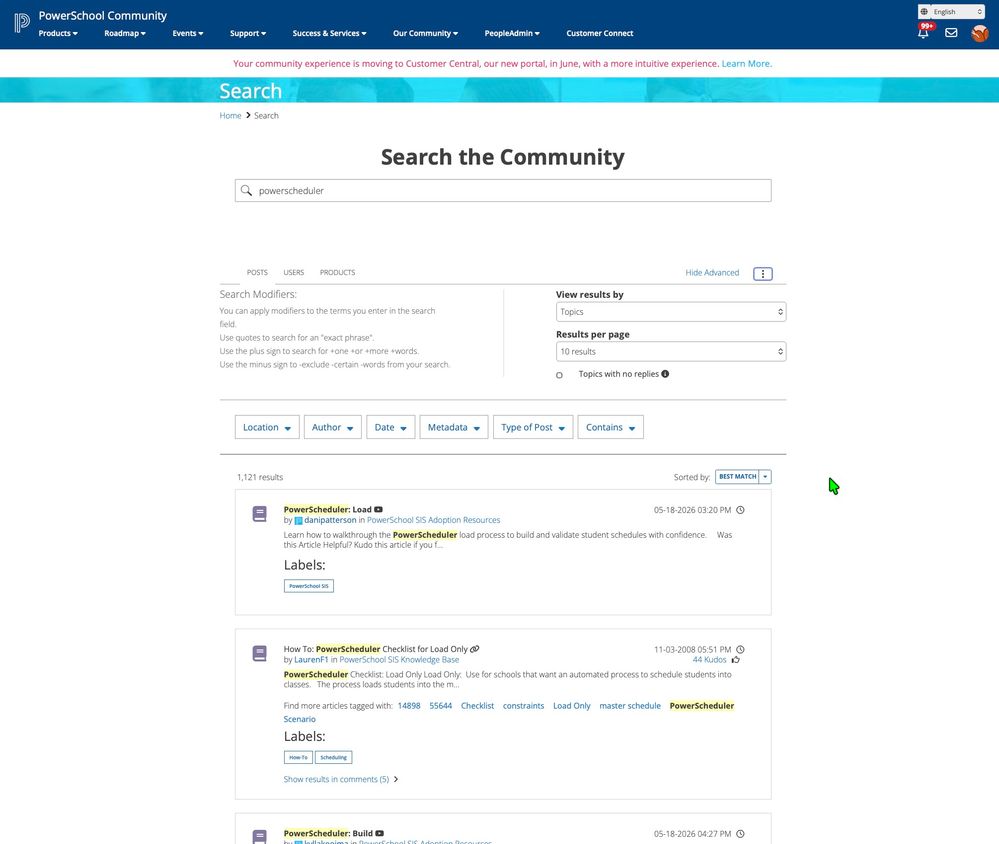Click the Learn More link
This screenshot has width=999, height=844.
click(746, 64)
